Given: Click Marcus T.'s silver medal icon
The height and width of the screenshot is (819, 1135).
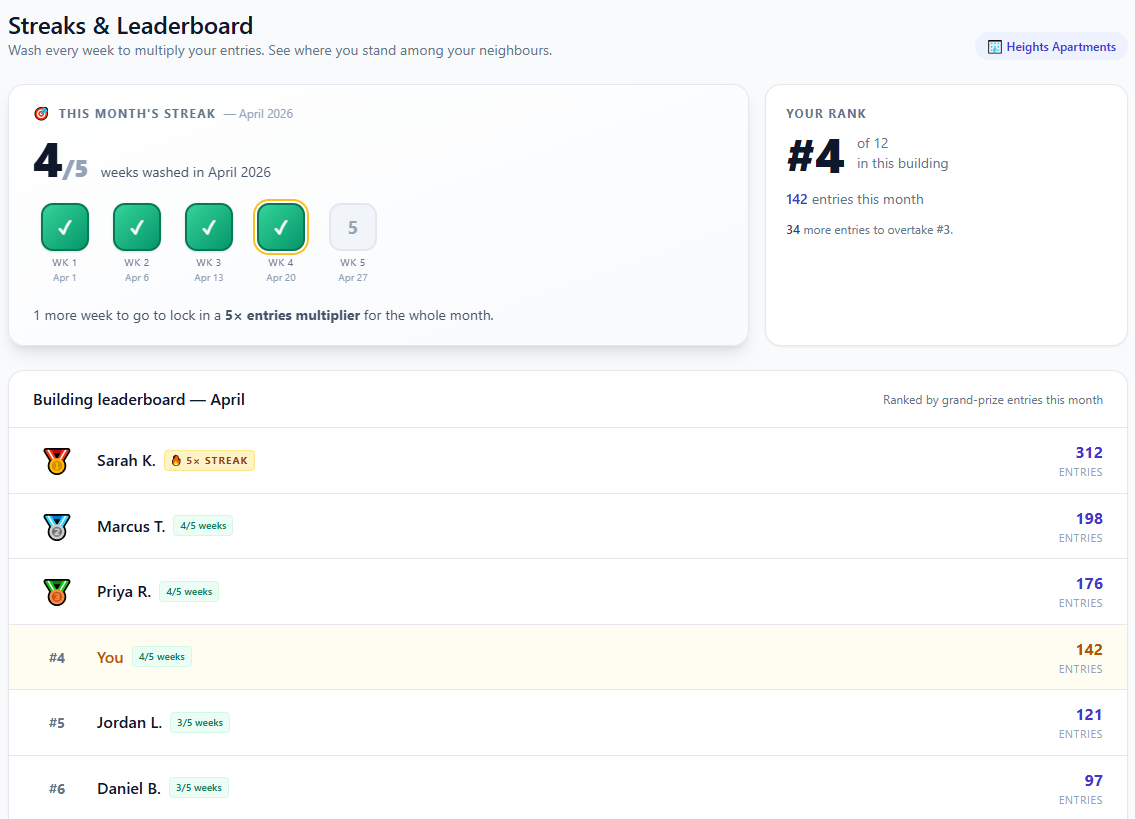Looking at the screenshot, I should pos(56,527).
